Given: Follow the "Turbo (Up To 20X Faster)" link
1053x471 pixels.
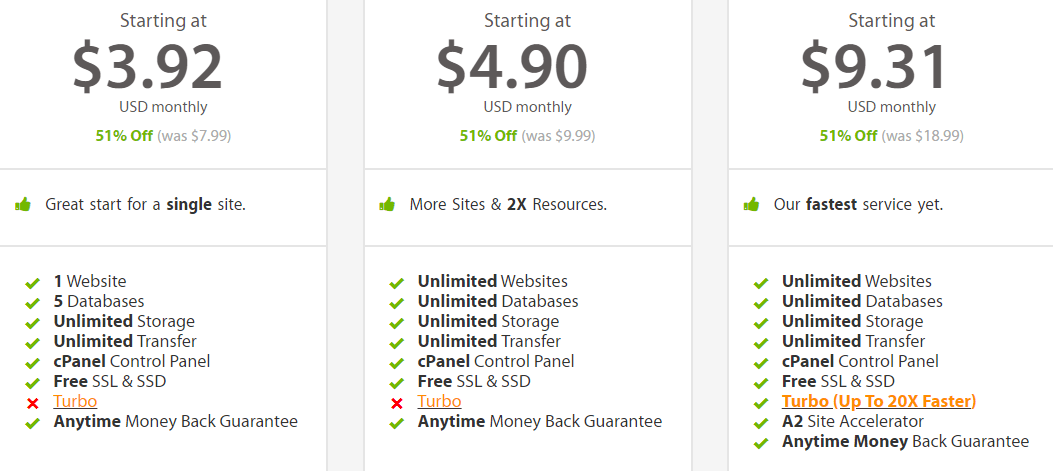Looking at the screenshot, I should [x=879, y=401].
